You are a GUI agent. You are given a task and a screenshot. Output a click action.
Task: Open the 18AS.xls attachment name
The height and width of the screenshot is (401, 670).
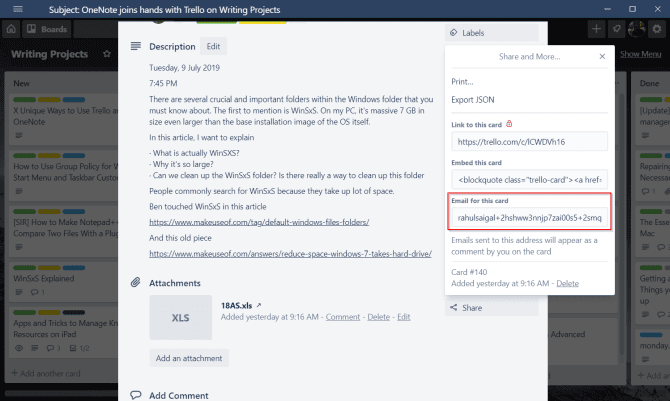(x=236, y=305)
